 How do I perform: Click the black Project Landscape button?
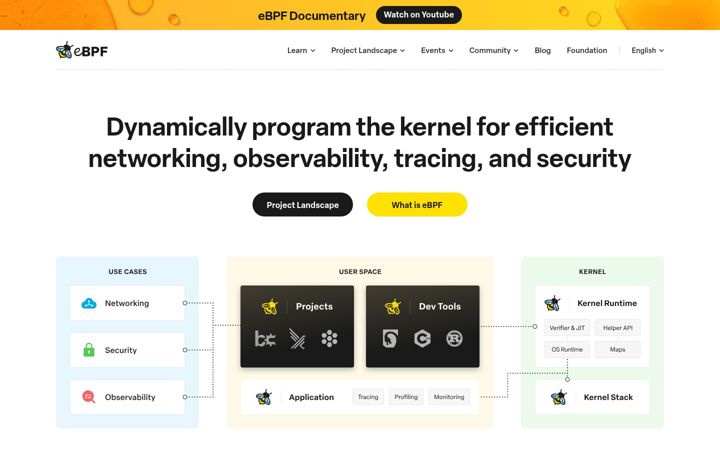click(303, 205)
